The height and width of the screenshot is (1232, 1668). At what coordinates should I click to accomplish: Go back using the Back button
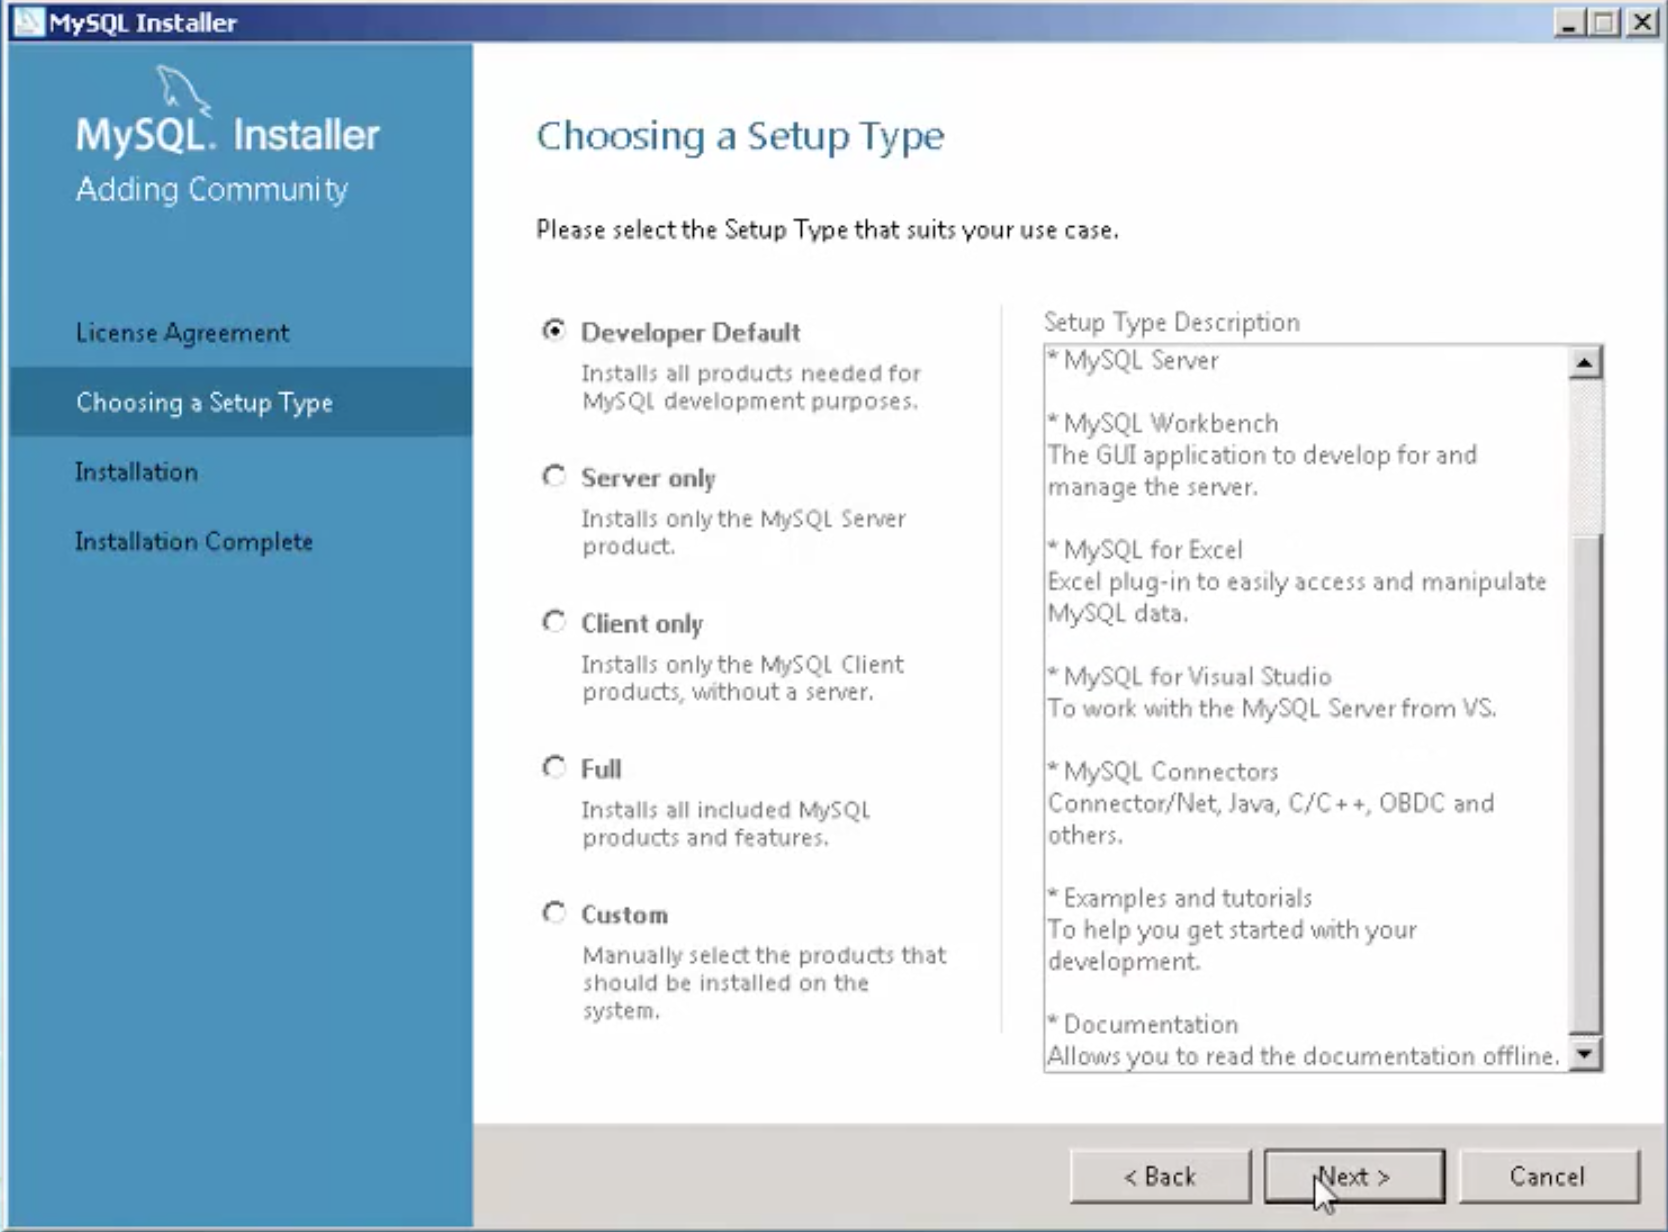coord(1160,1175)
